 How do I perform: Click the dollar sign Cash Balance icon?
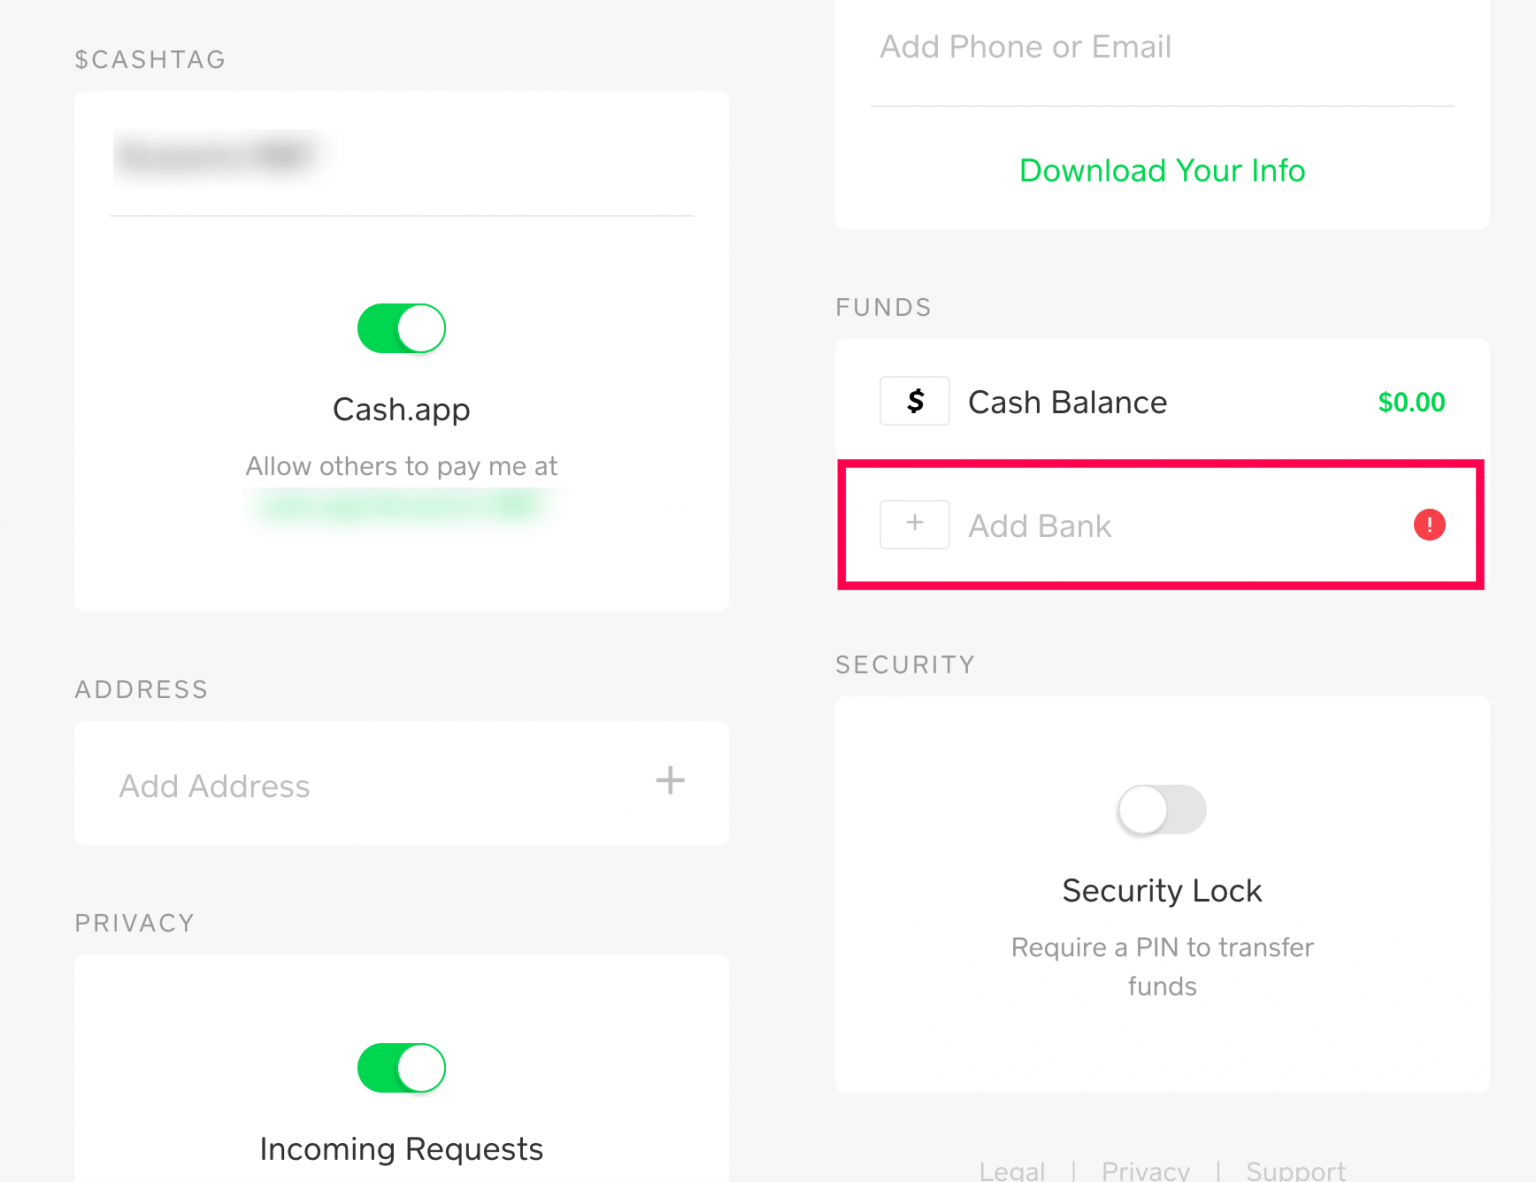[x=914, y=401]
